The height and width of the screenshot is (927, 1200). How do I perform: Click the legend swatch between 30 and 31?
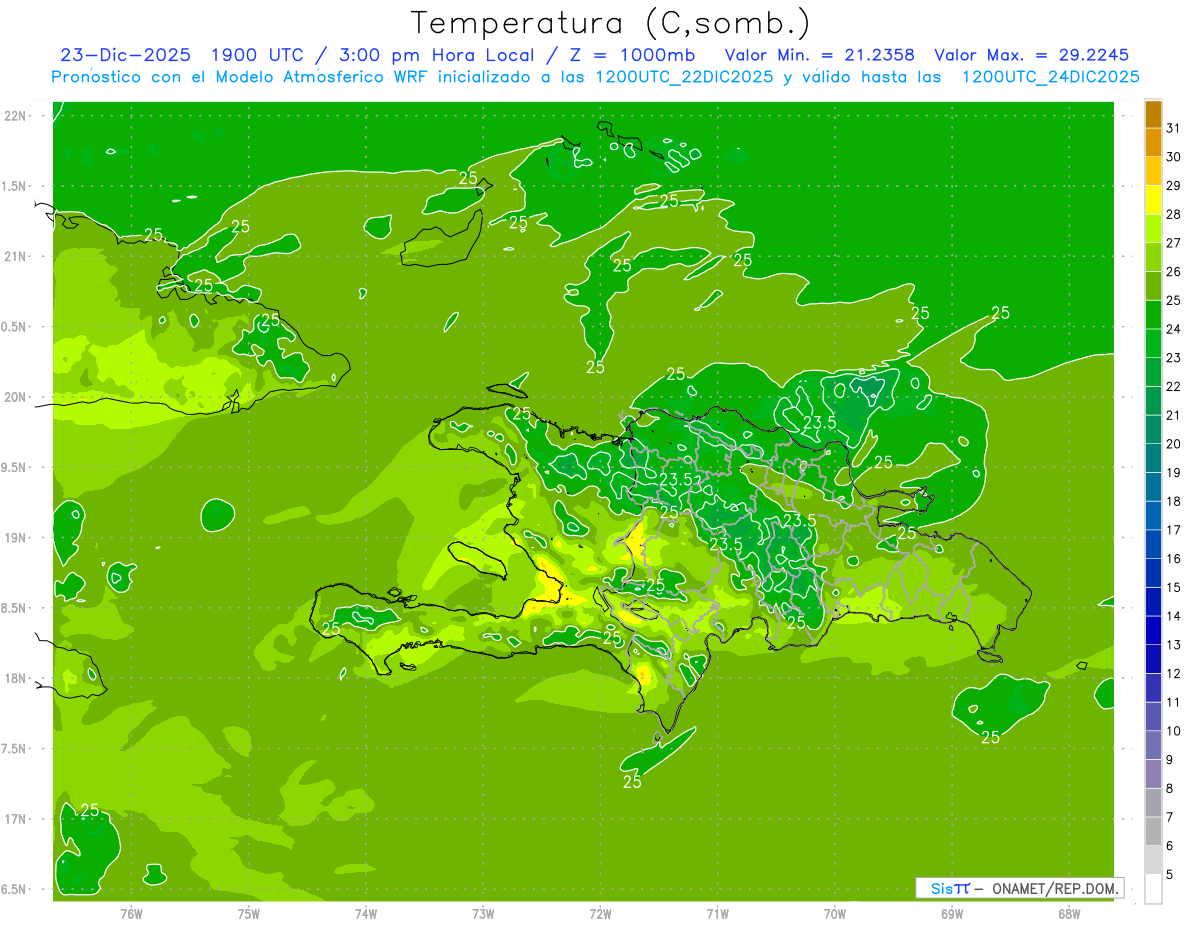tap(1153, 142)
